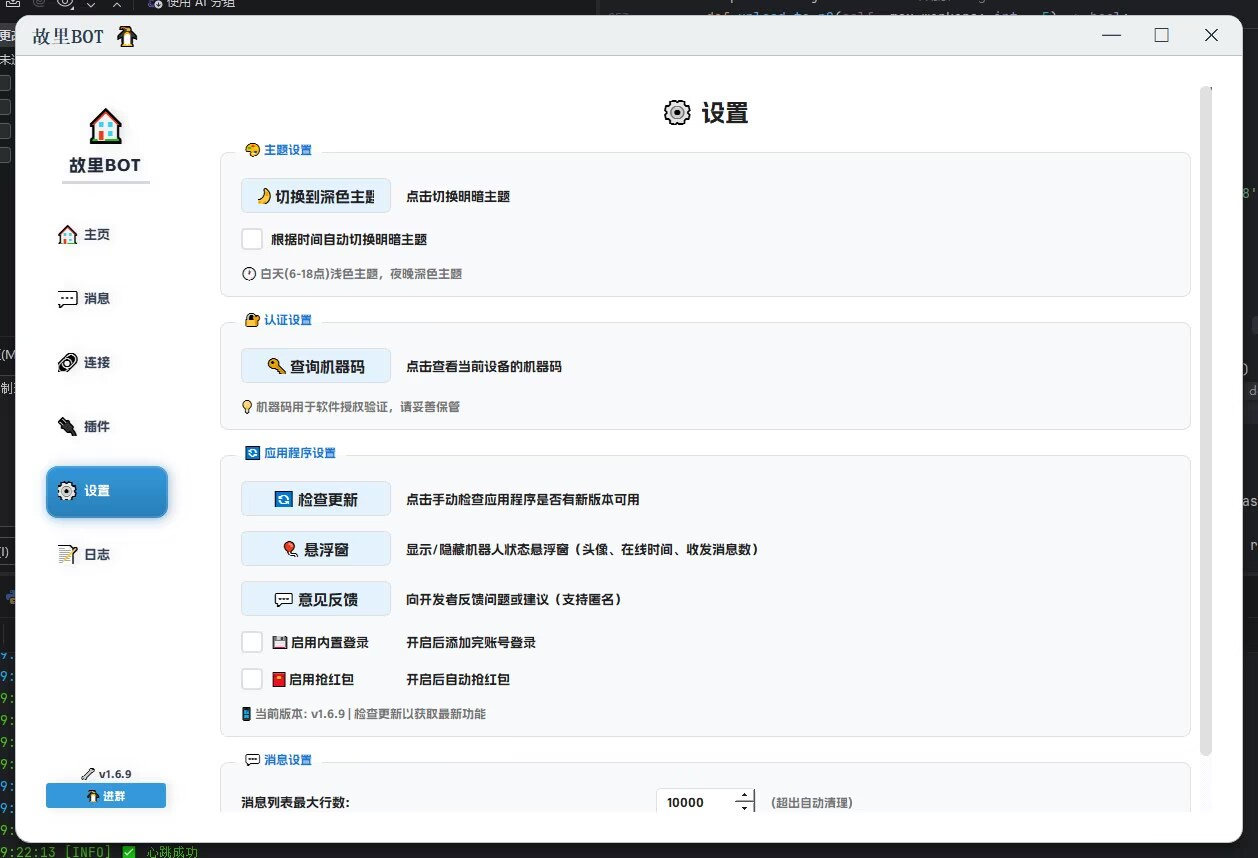Check the 启用内置登录 option
This screenshot has height=858, width=1258.
251,641
